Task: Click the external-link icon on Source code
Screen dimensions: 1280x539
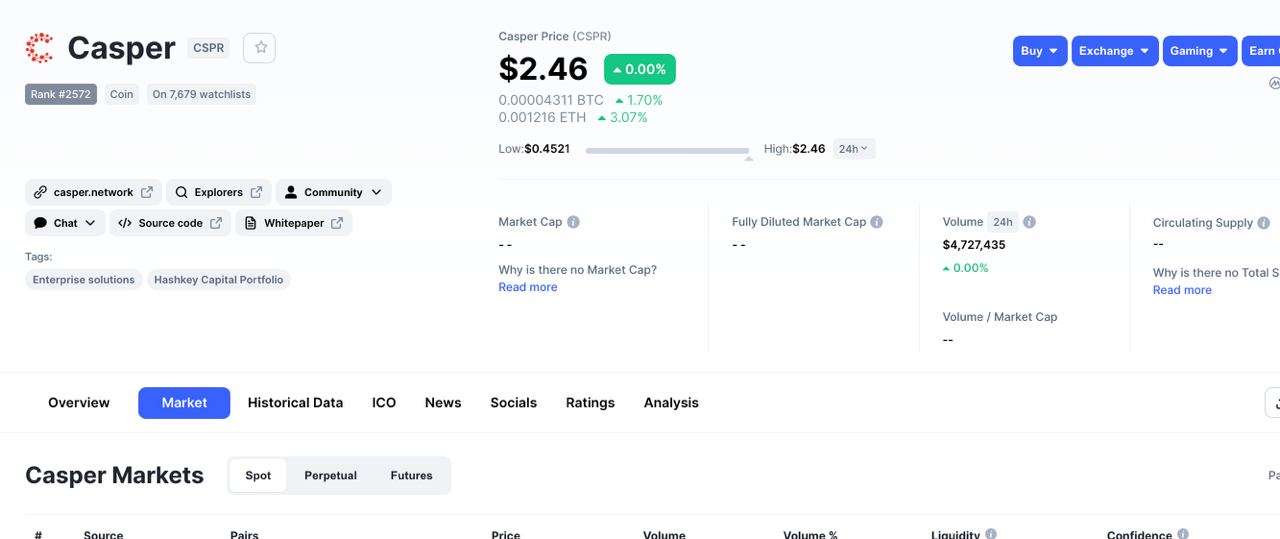Action: [x=216, y=223]
